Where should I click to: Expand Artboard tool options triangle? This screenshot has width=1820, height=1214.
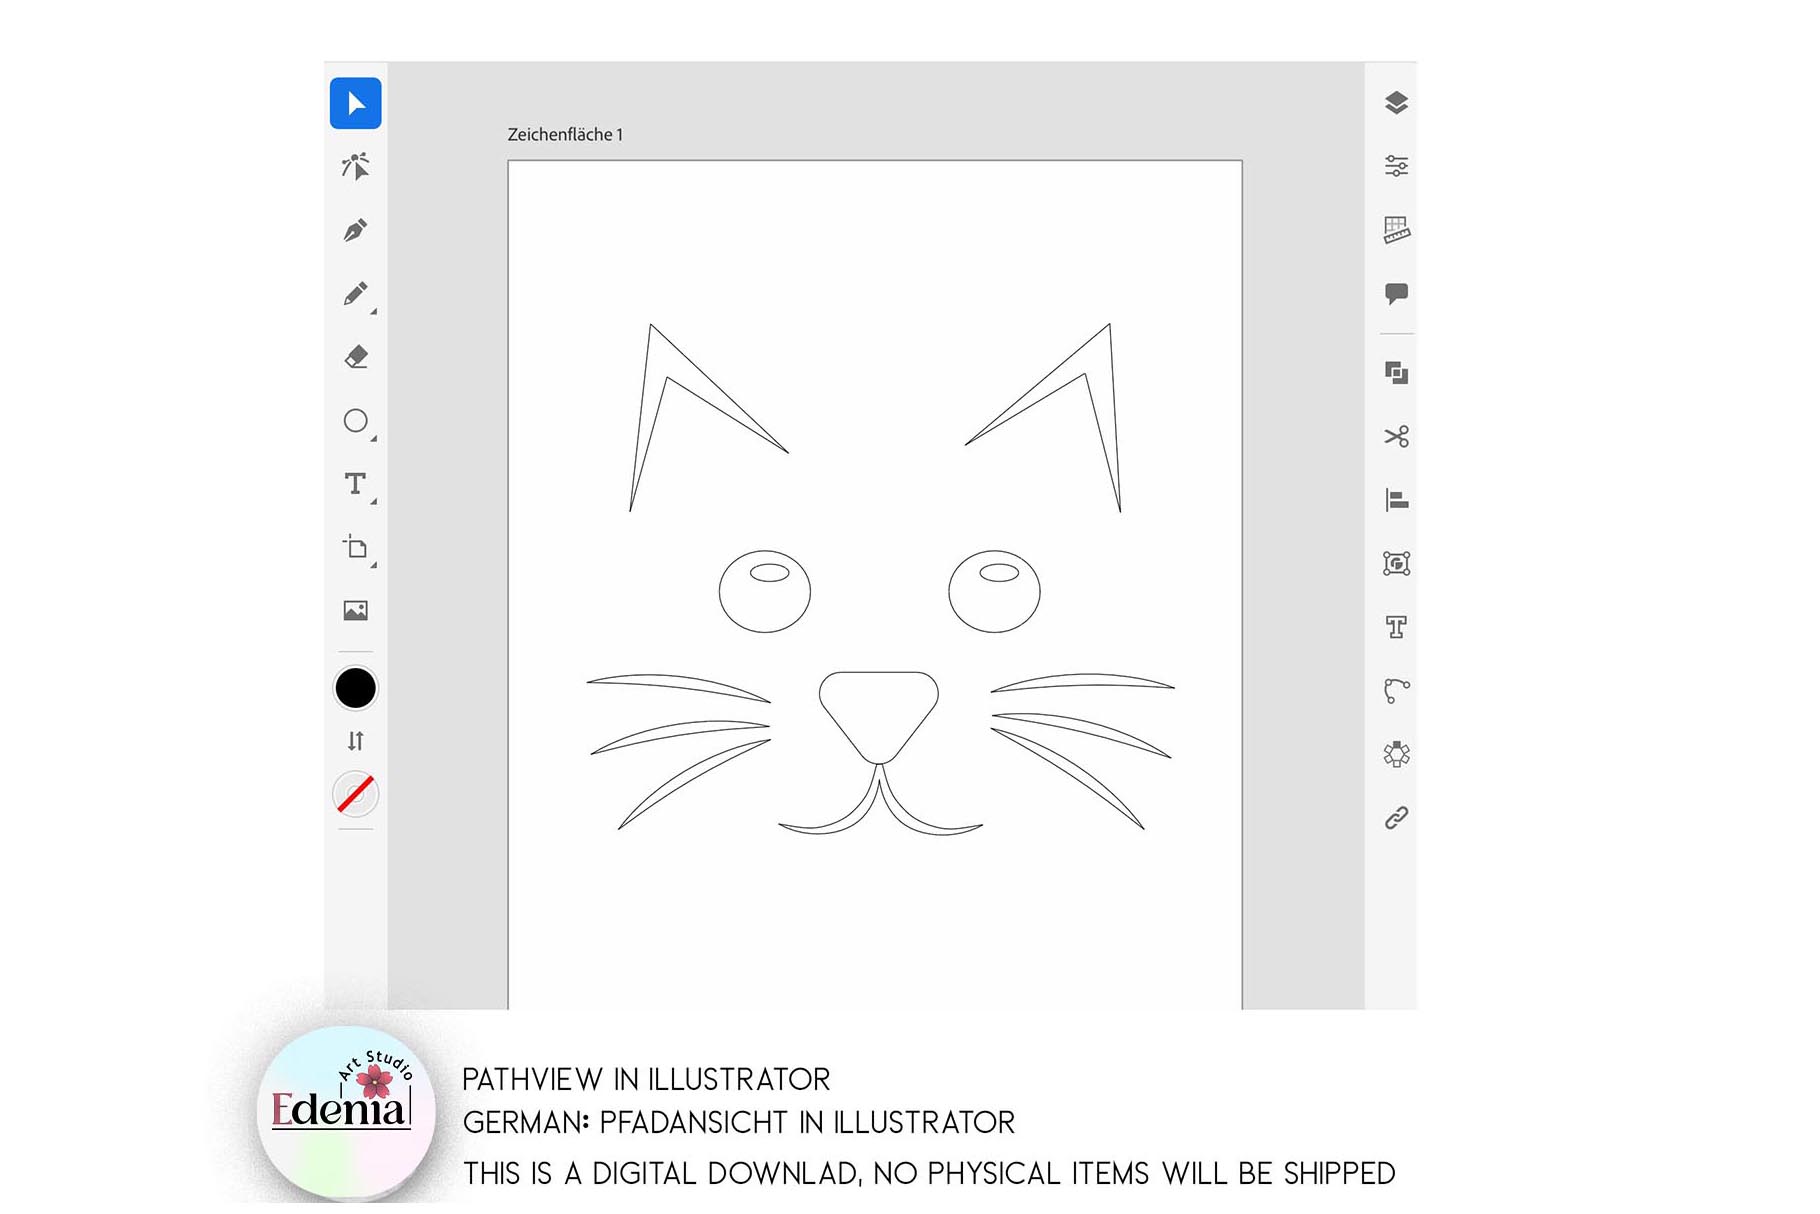374,565
